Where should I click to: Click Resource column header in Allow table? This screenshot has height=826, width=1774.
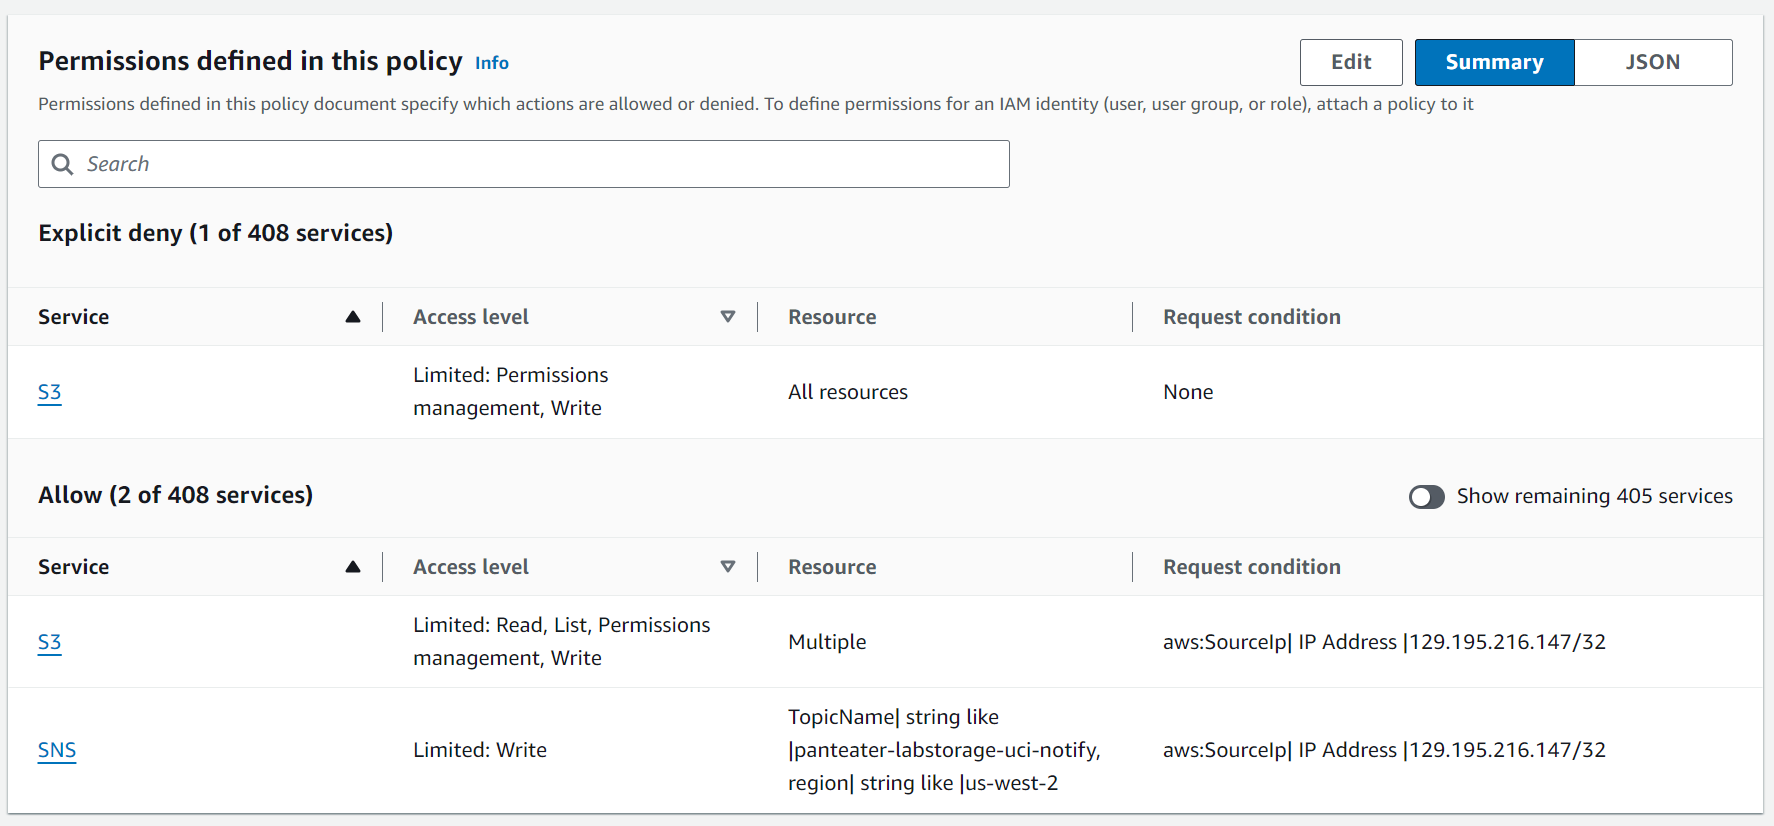click(x=832, y=567)
